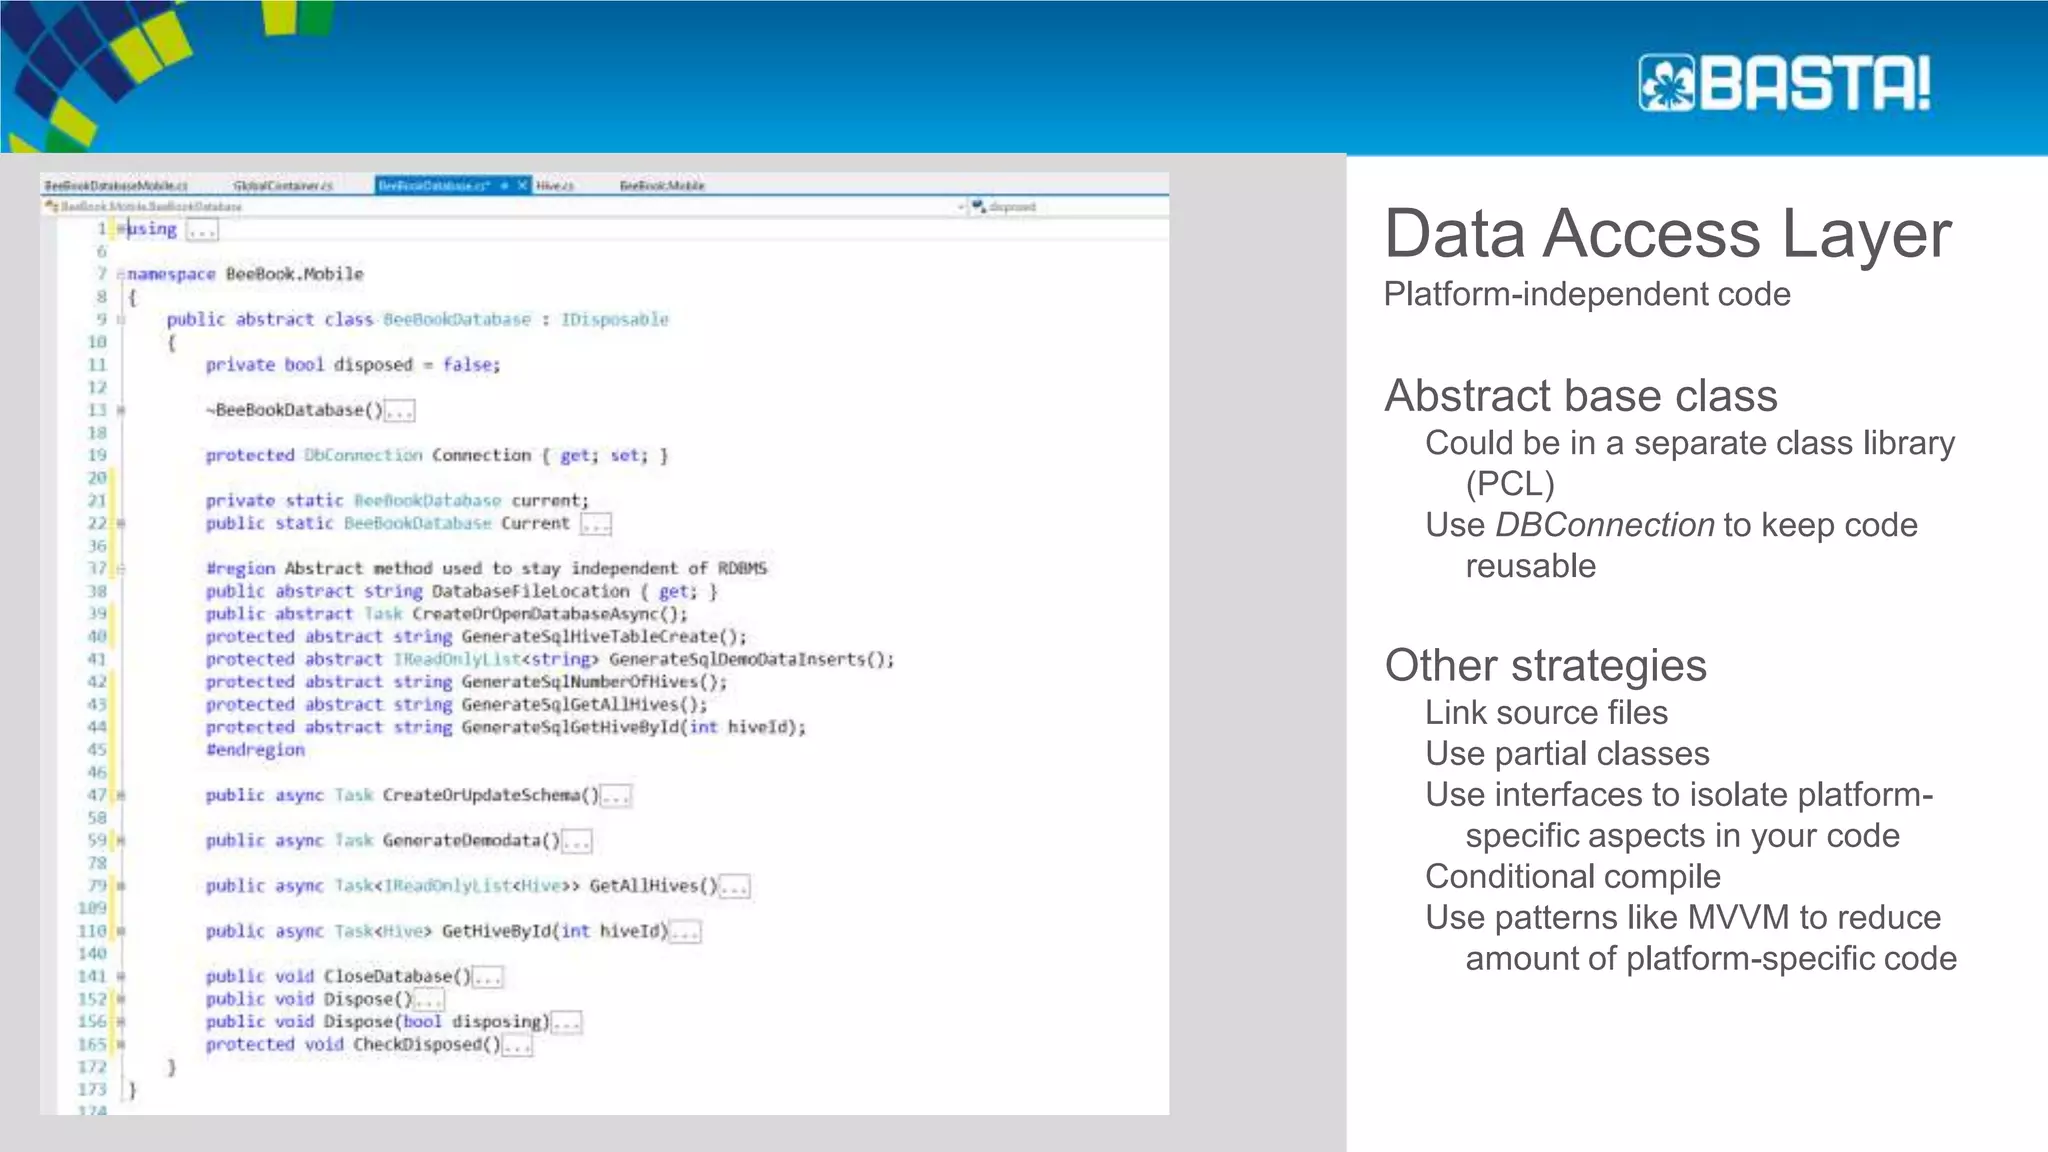
Task: Collapse the BeeBook.Mobile namespace outline
Action: click(x=121, y=274)
